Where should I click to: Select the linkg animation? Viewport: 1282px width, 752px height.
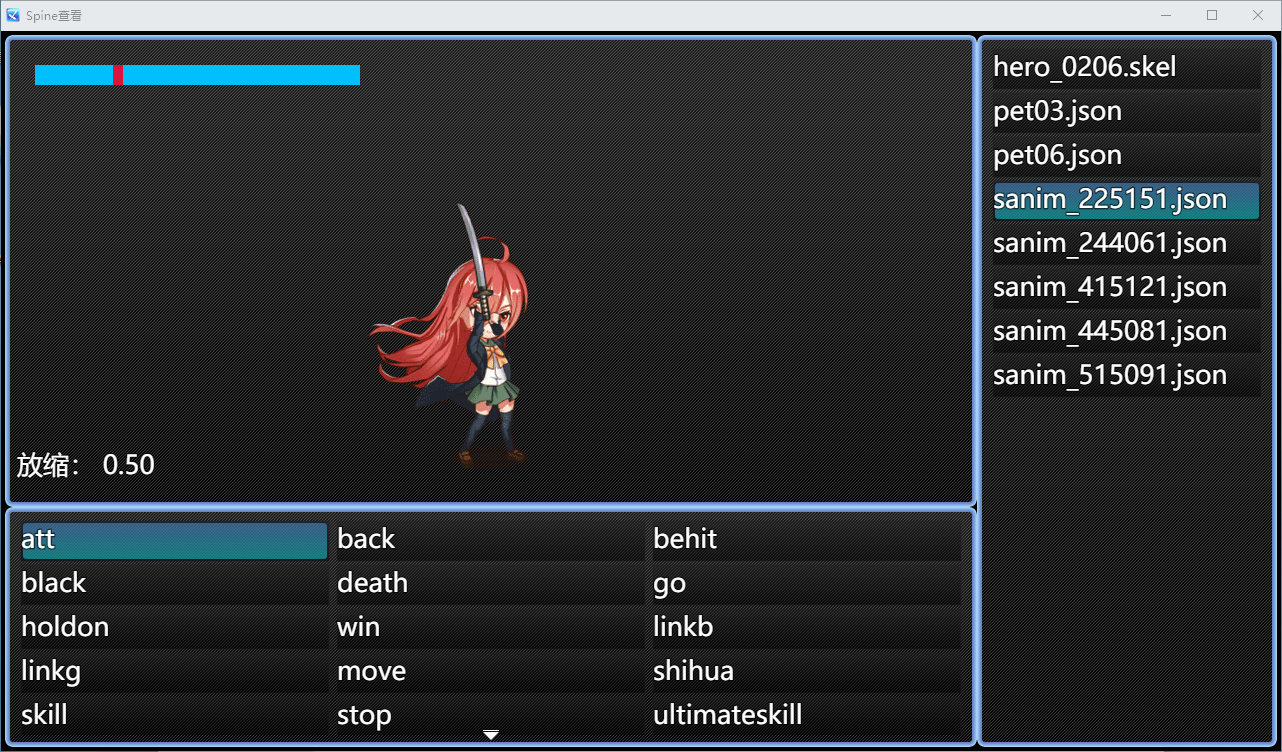174,672
